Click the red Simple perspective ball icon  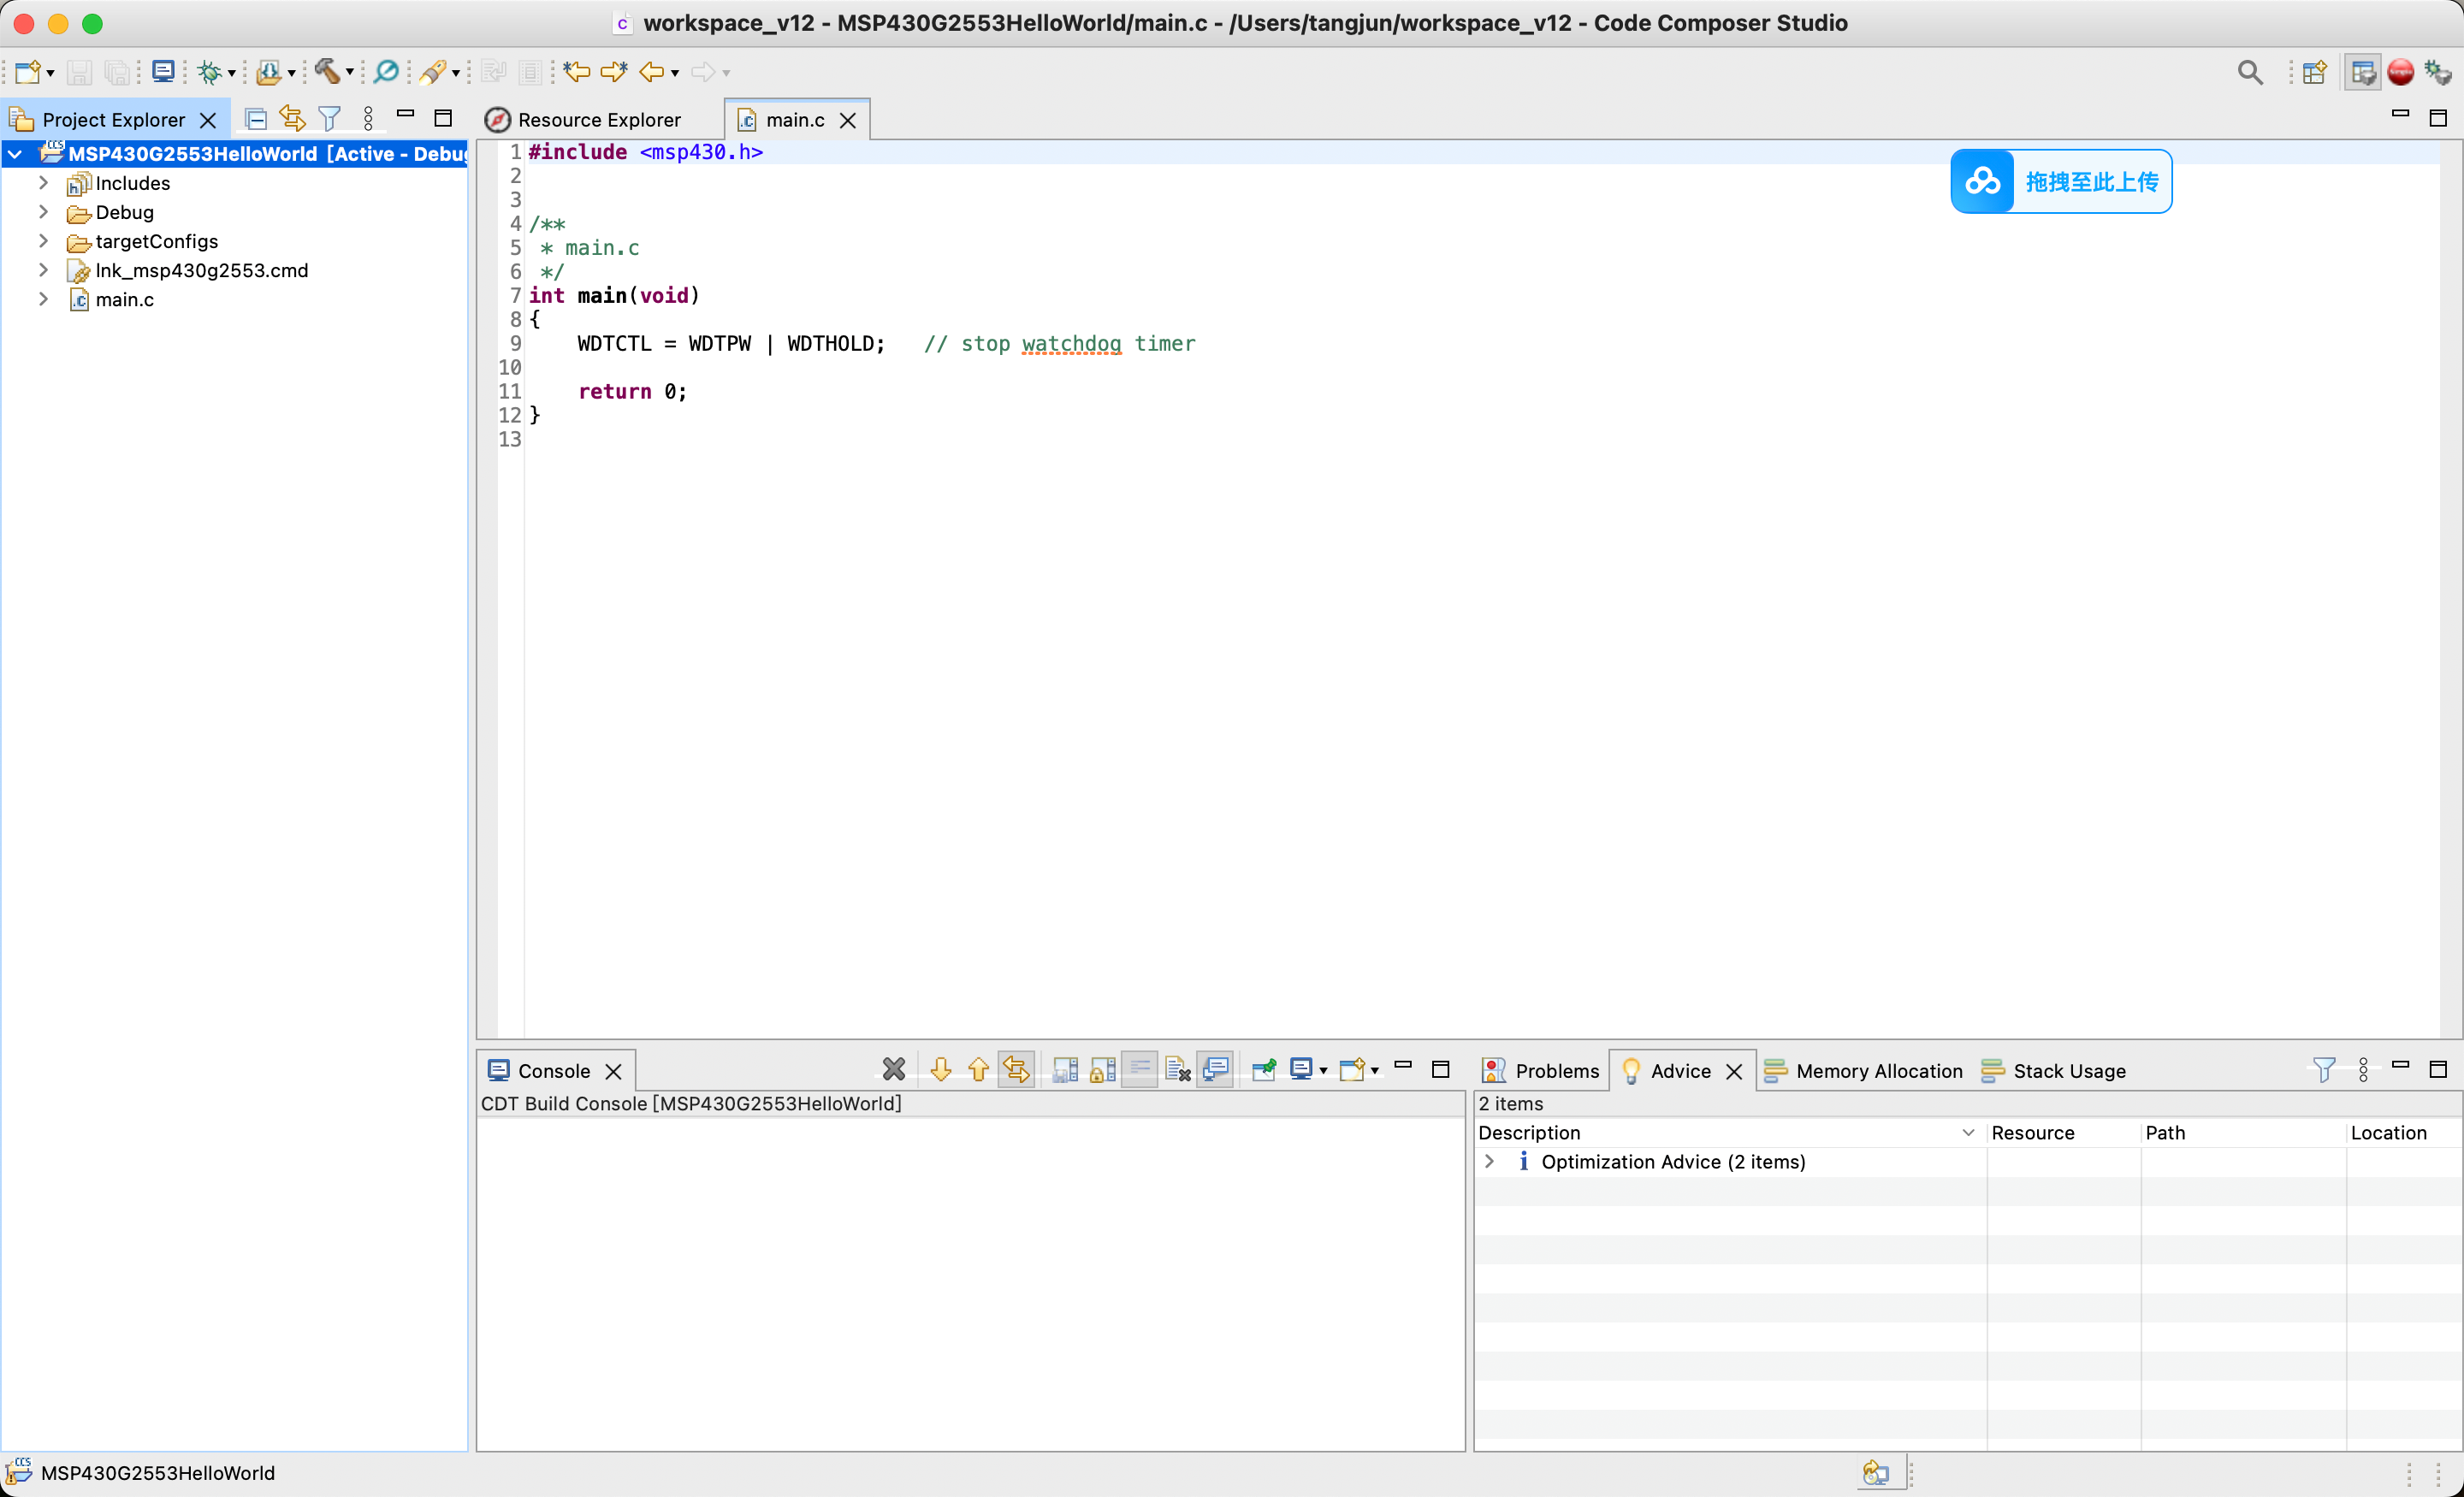[2401, 72]
